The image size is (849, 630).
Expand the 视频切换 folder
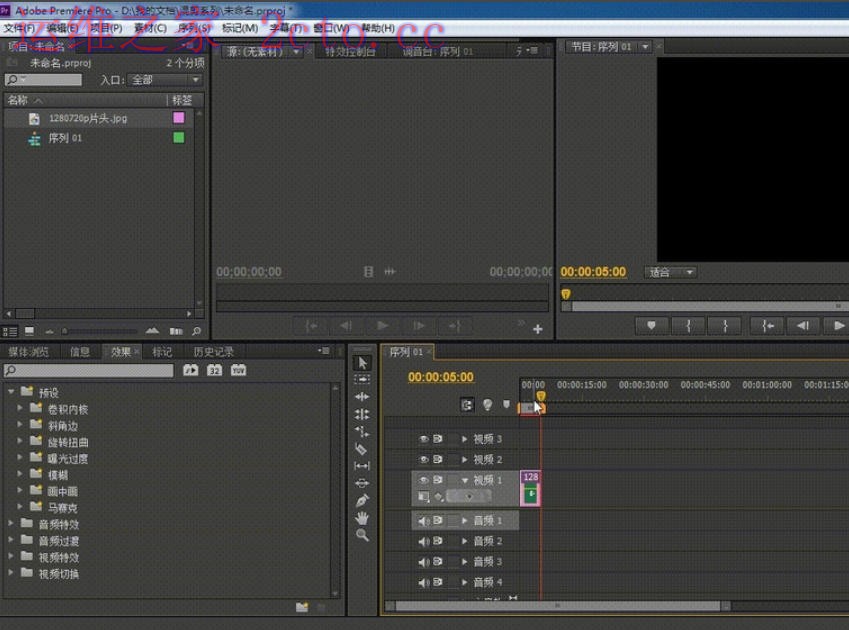click(x=10, y=572)
